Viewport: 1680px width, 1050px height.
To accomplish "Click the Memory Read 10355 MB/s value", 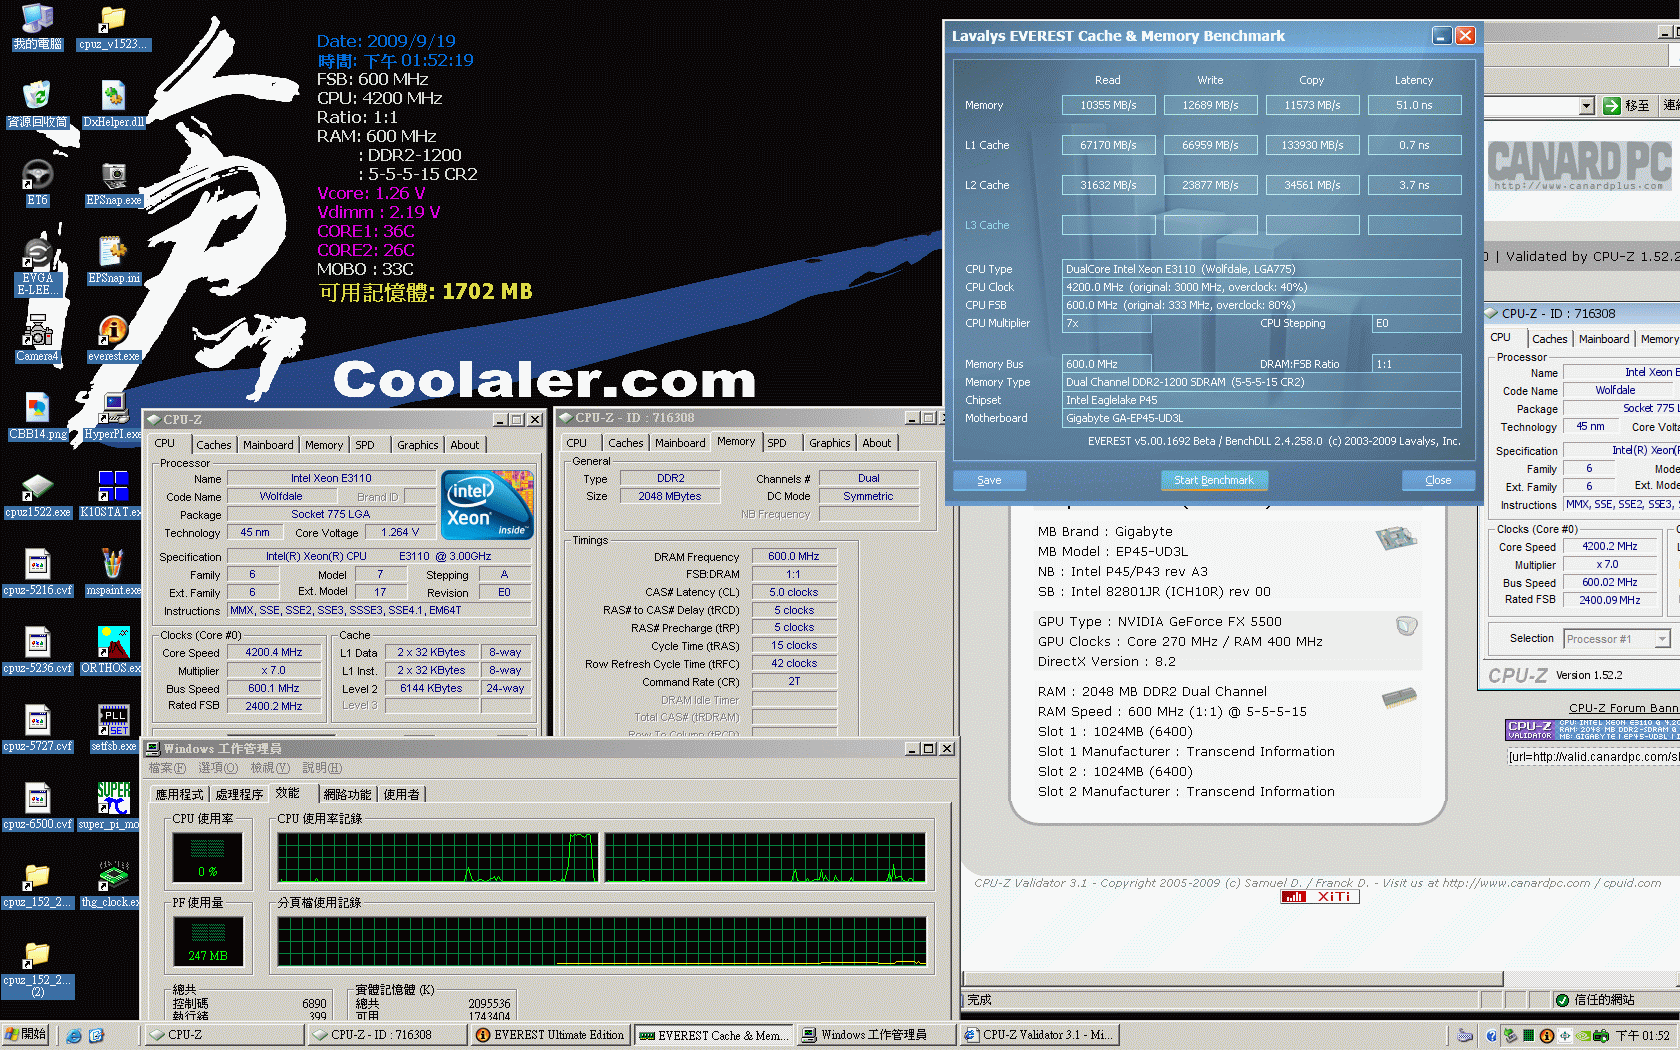I will pos(1108,105).
